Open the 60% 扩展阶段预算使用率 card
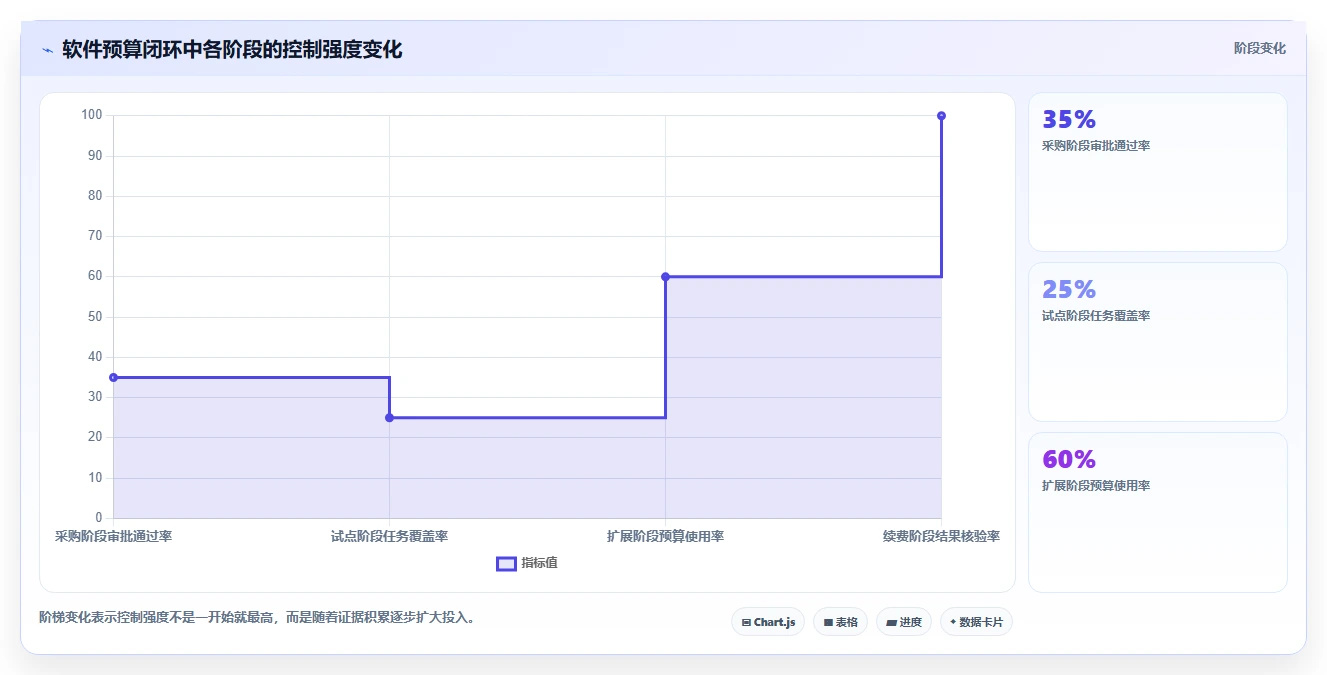Image resolution: width=1327 pixels, height=675 pixels. [x=1157, y=512]
